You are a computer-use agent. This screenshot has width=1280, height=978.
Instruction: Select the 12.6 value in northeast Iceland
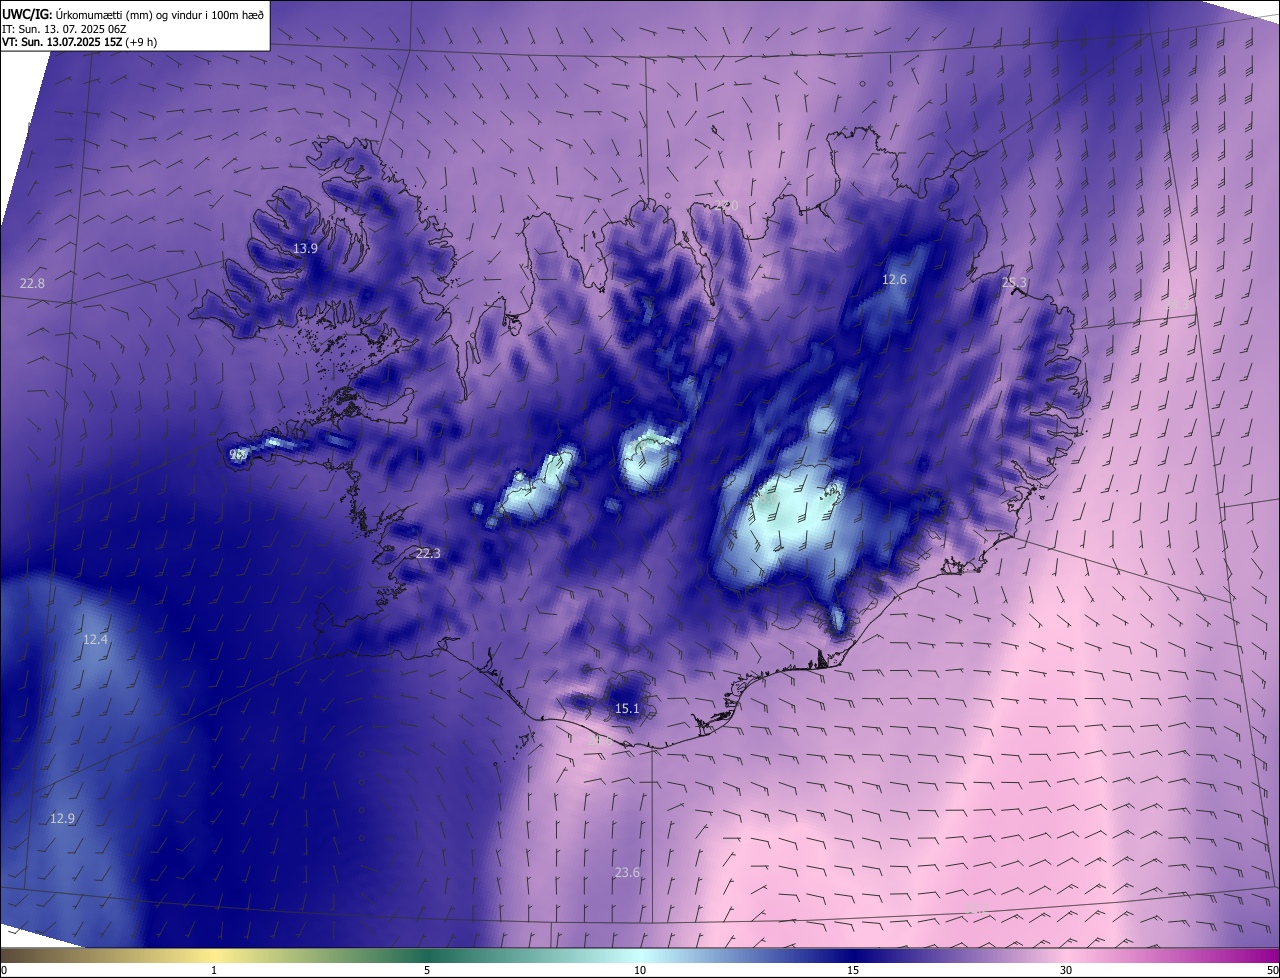click(x=894, y=279)
